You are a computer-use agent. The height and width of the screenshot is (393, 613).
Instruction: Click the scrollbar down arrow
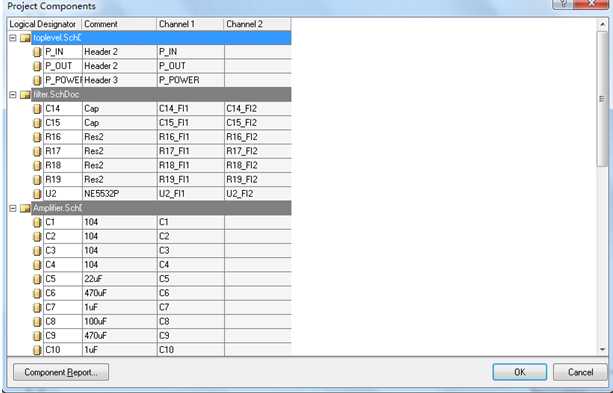click(602, 350)
